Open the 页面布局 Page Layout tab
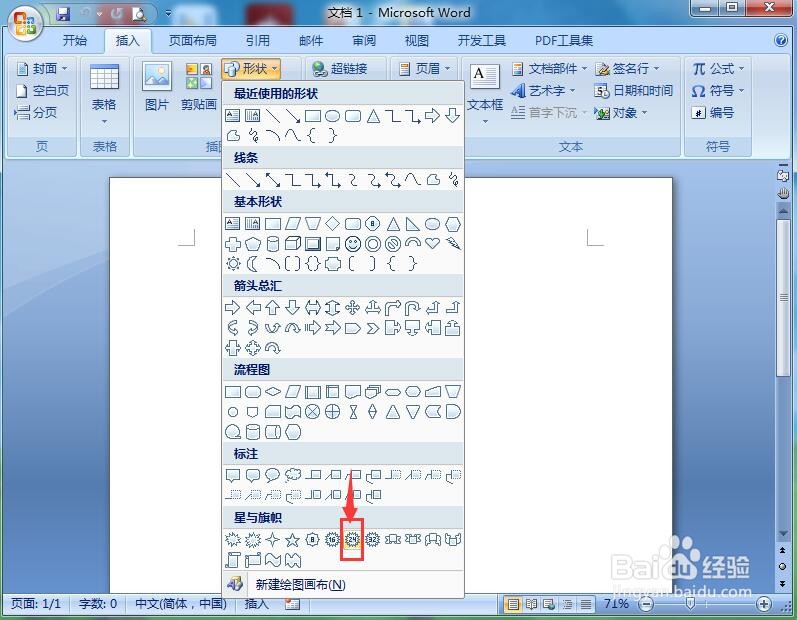 (x=193, y=40)
